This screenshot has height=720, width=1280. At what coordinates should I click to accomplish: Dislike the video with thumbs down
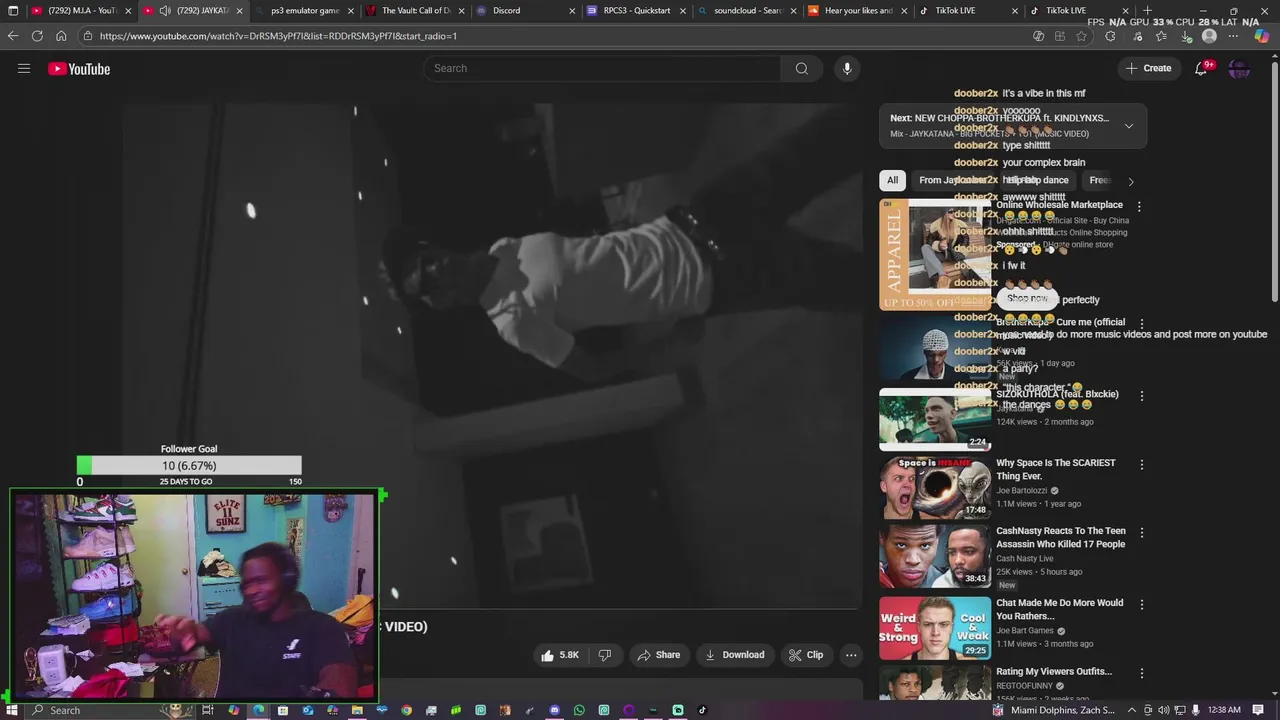tap(604, 655)
